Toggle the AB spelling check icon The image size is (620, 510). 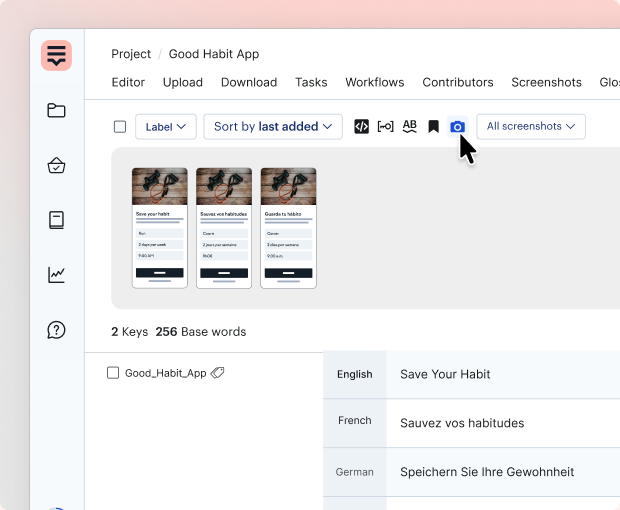[x=410, y=127]
